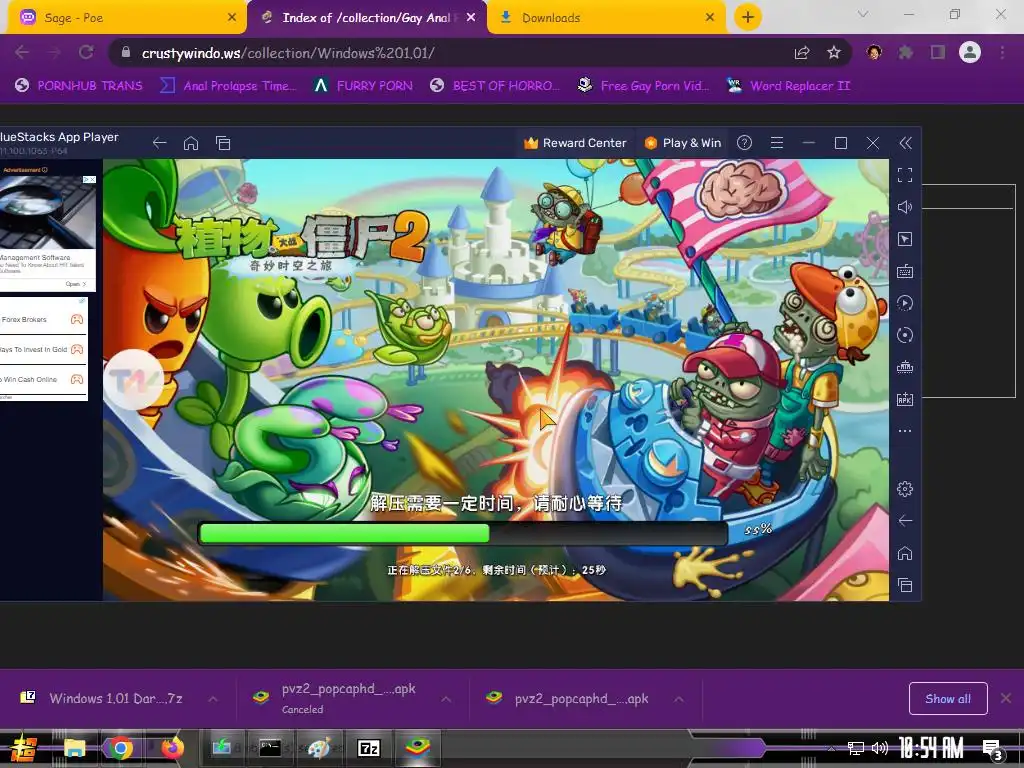Open File Explorer from the taskbar
Viewport: 1024px width, 768px height.
pos(74,748)
